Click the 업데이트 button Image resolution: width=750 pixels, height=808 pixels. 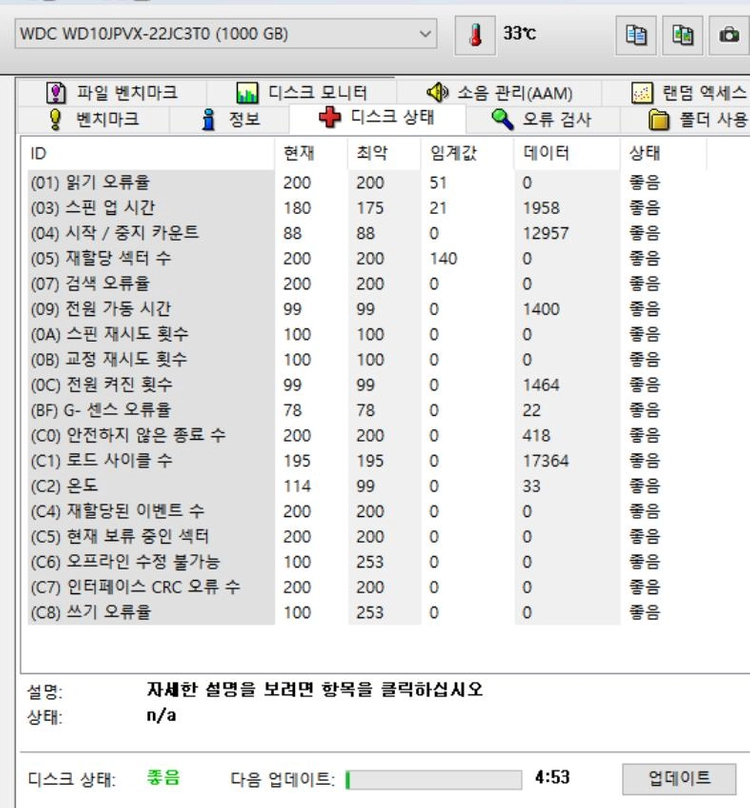679,779
